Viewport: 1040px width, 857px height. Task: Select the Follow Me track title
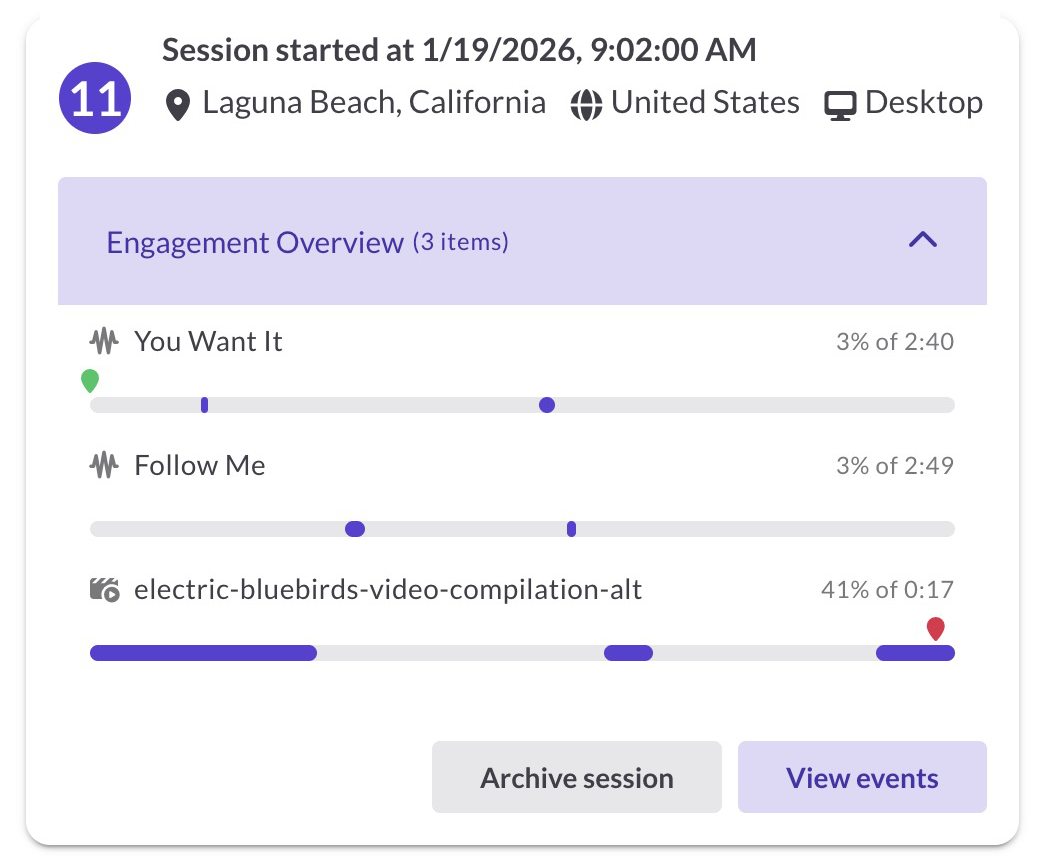199,465
